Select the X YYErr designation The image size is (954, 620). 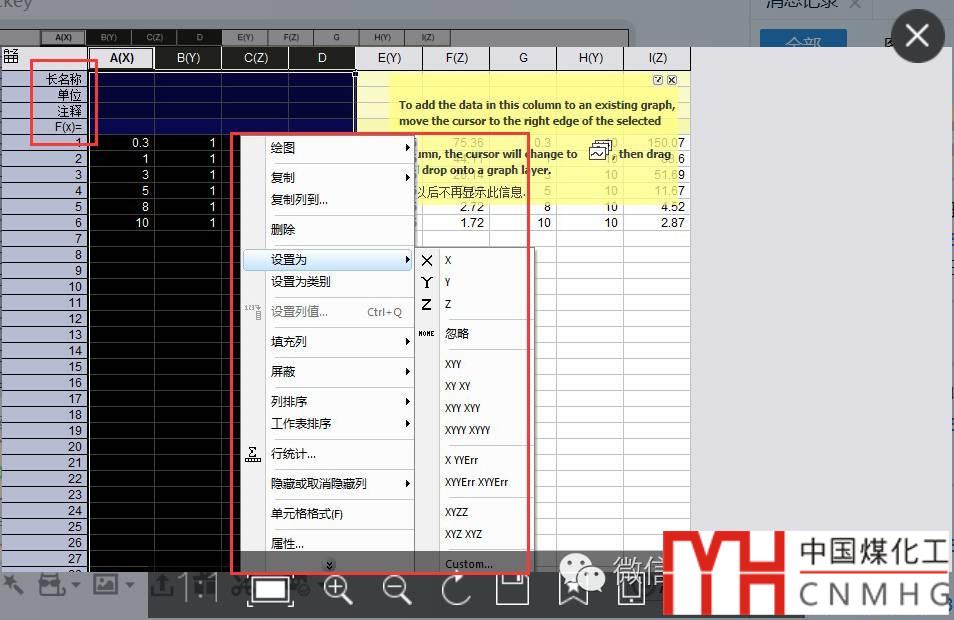pos(461,461)
